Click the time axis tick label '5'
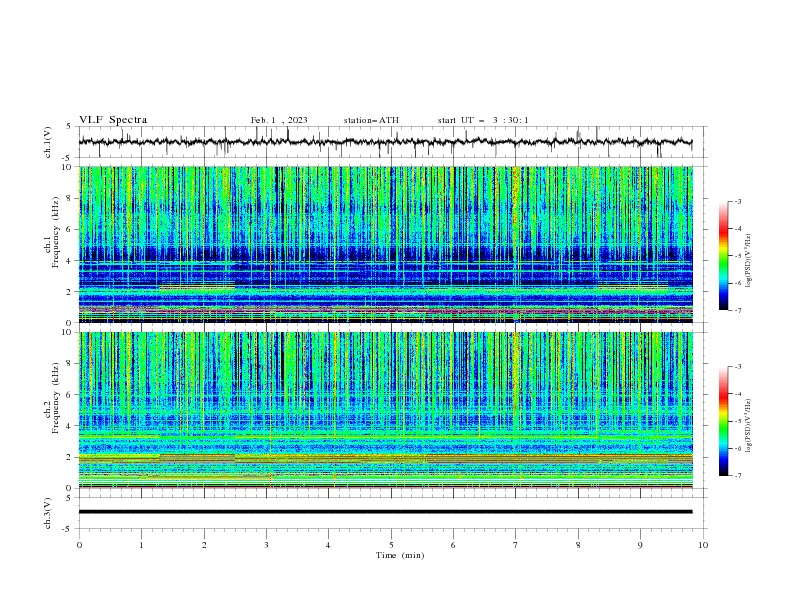The height and width of the screenshot is (612, 792). tap(391, 545)
